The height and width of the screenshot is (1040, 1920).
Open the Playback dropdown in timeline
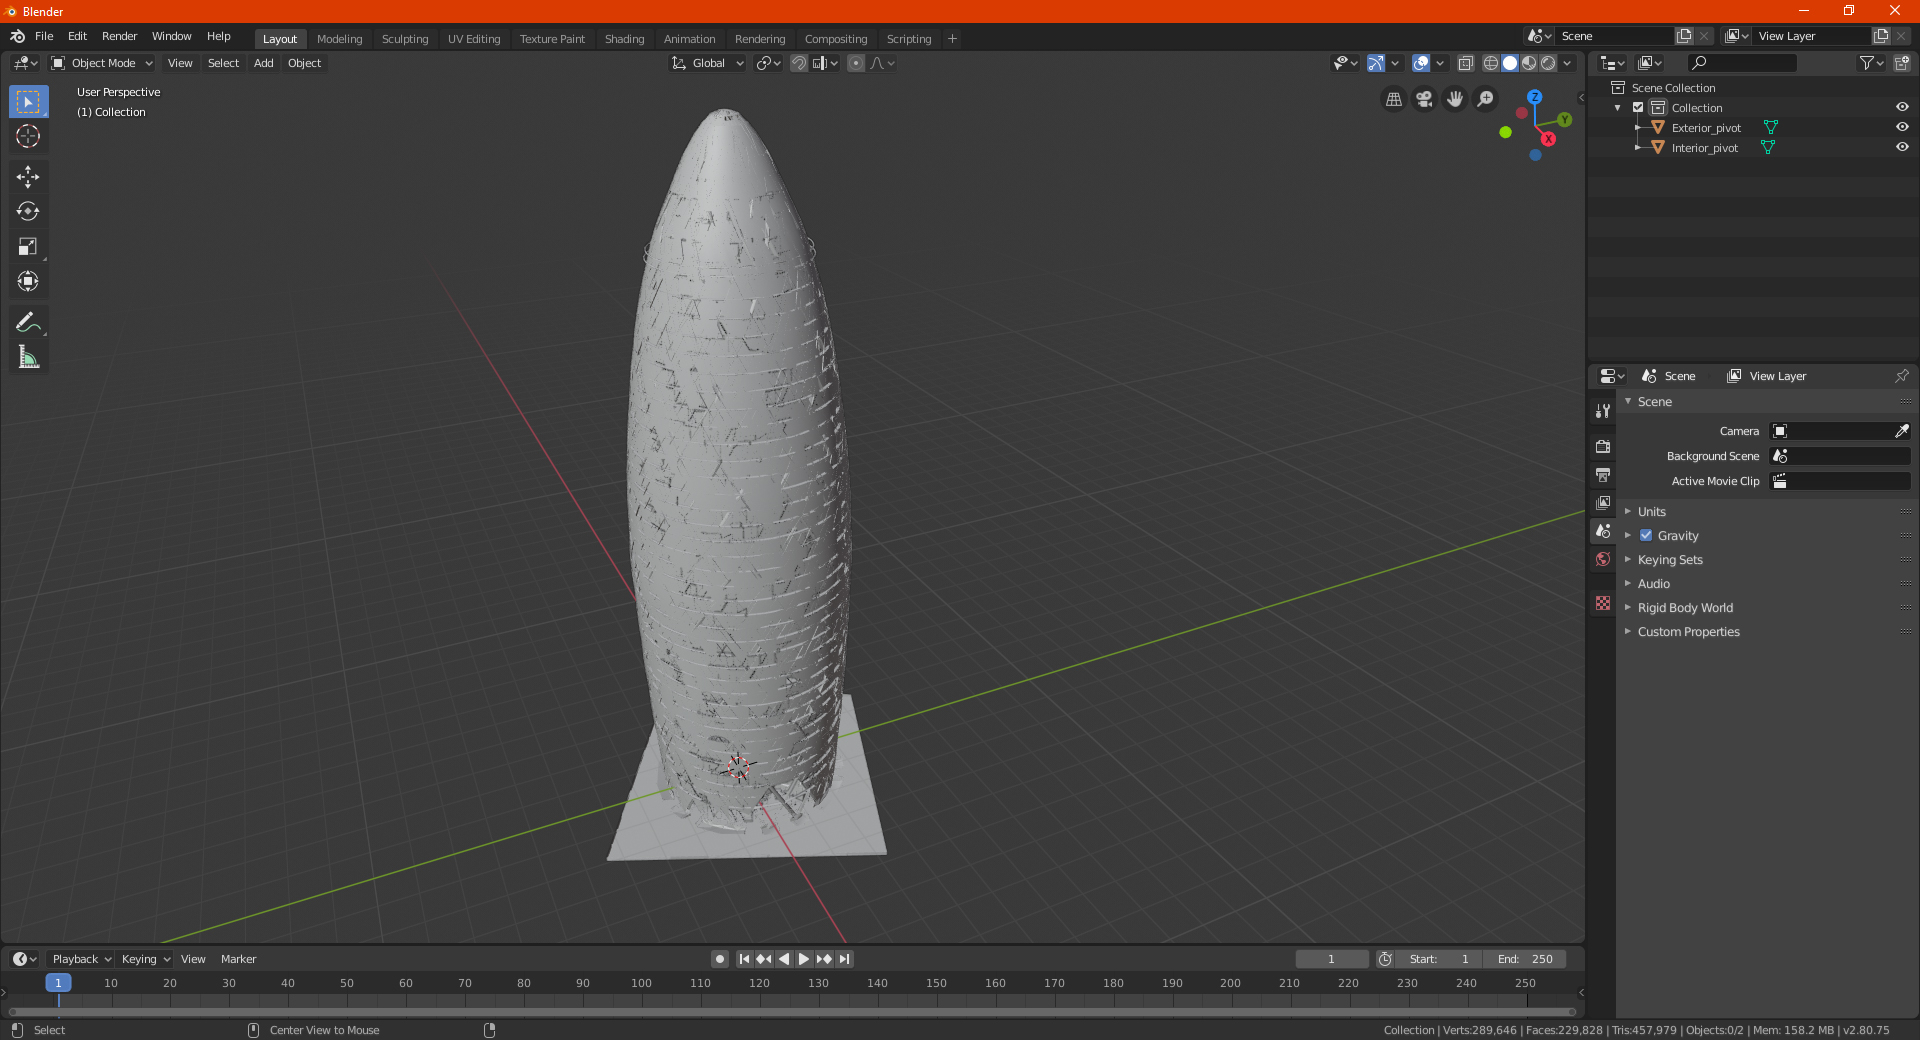coord(81,959)
